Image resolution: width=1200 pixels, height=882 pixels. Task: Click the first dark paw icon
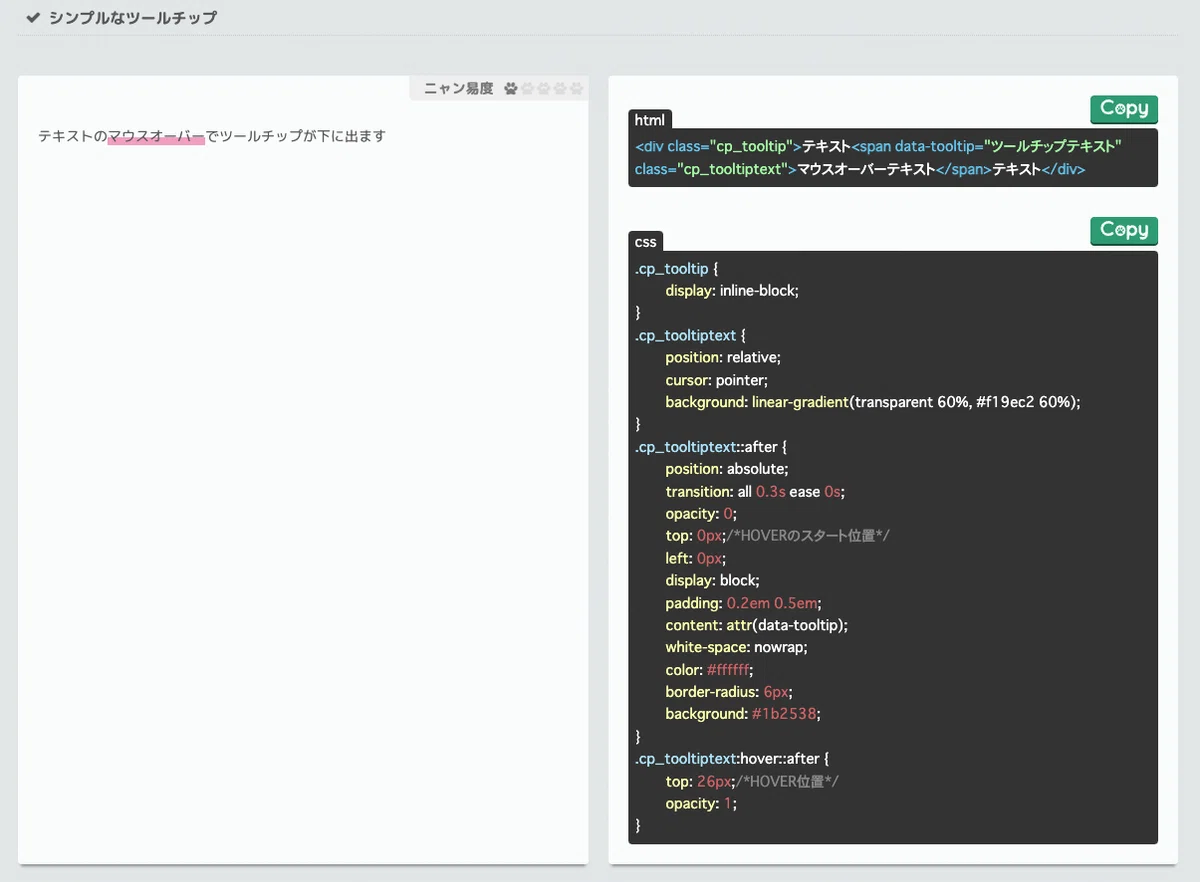(511, 88)
